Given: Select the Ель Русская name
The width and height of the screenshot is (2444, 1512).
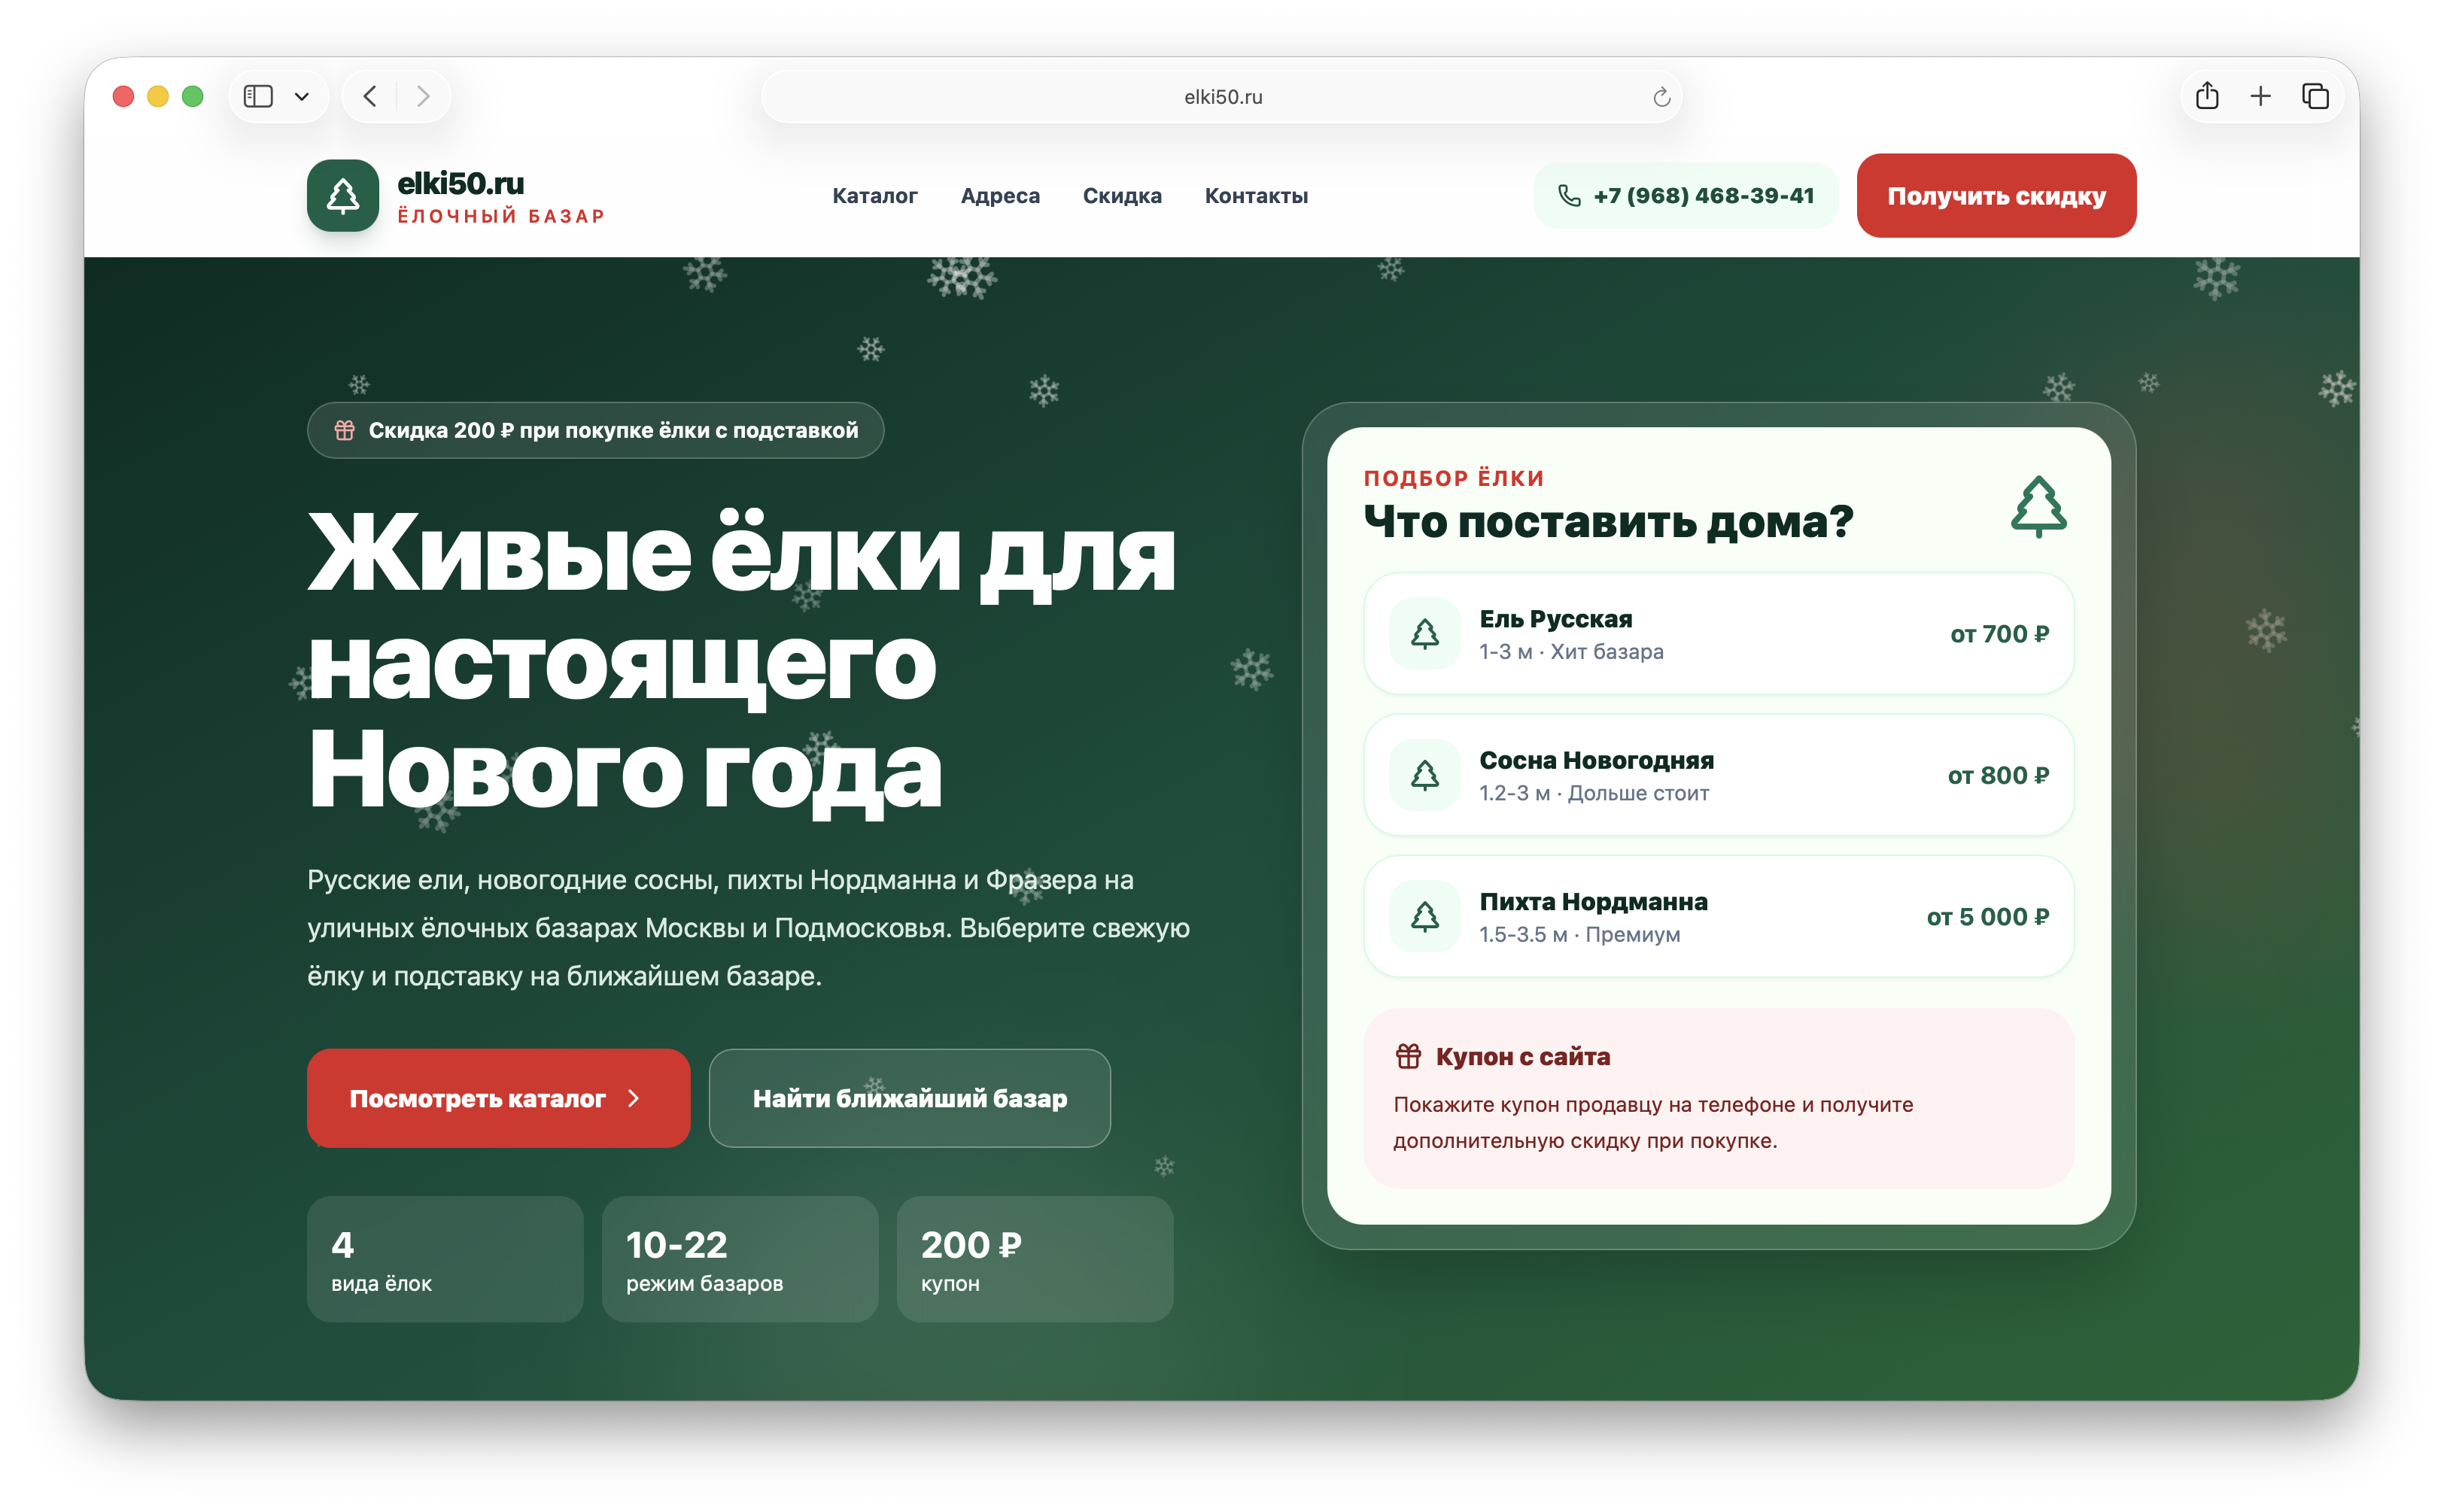Looking at the screenshot, I should [x=1555, y=619].
